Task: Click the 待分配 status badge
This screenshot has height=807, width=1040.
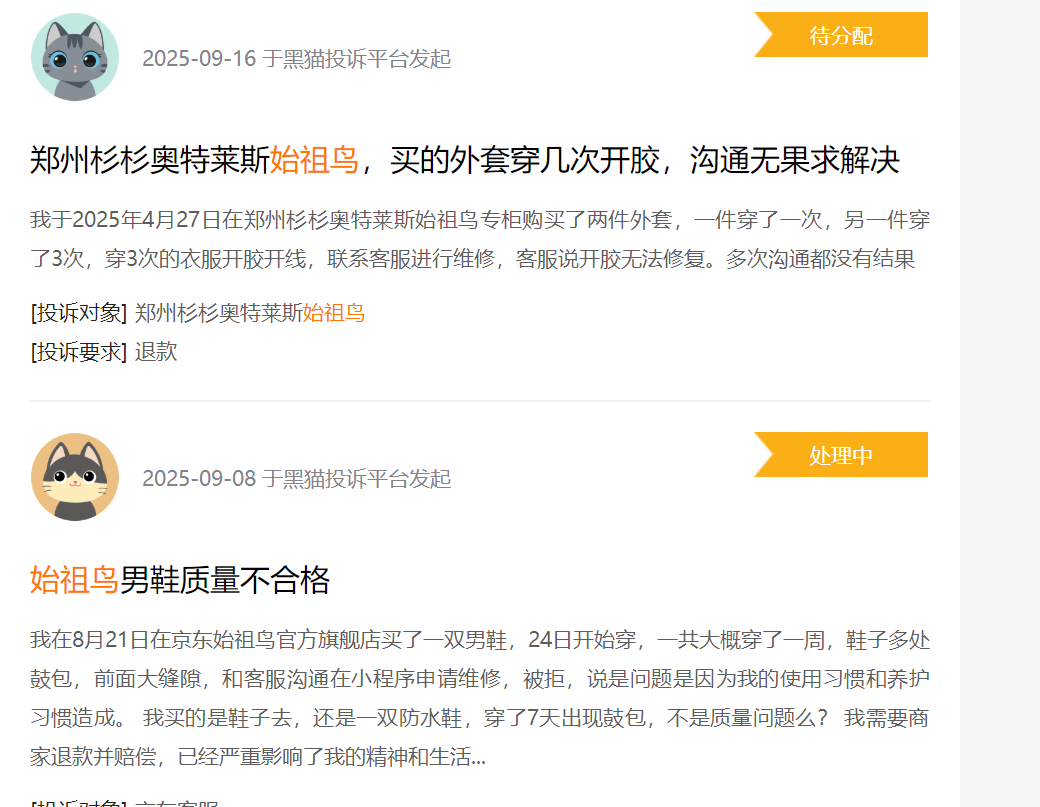Action: coord(841,34)
